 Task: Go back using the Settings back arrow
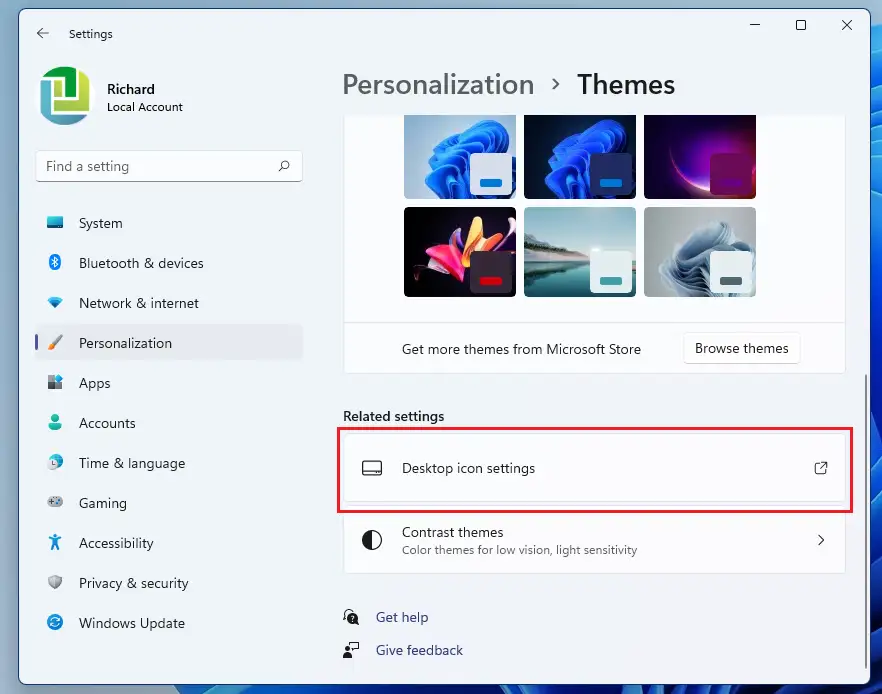43,34
